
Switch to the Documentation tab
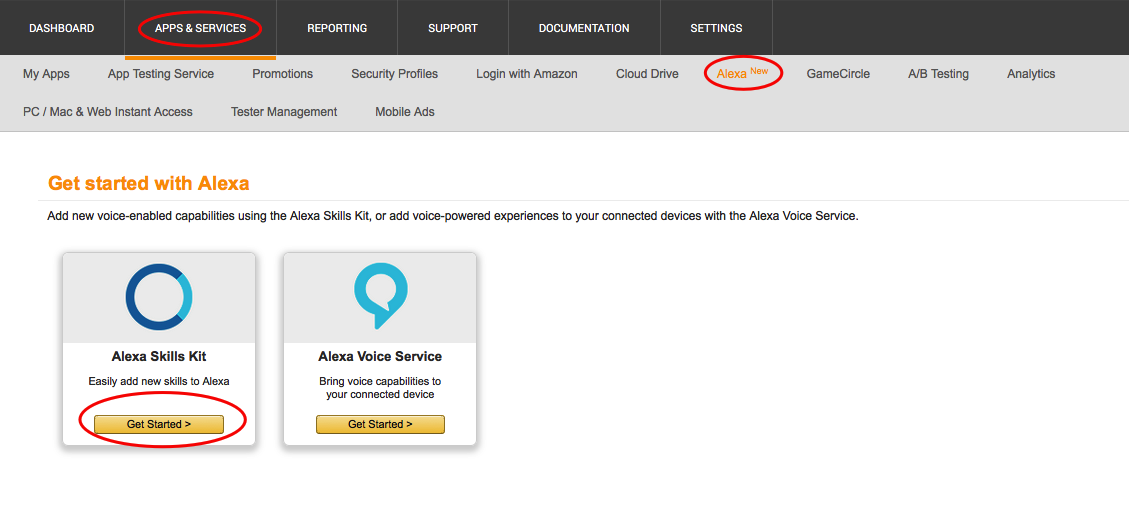[584, 28]
